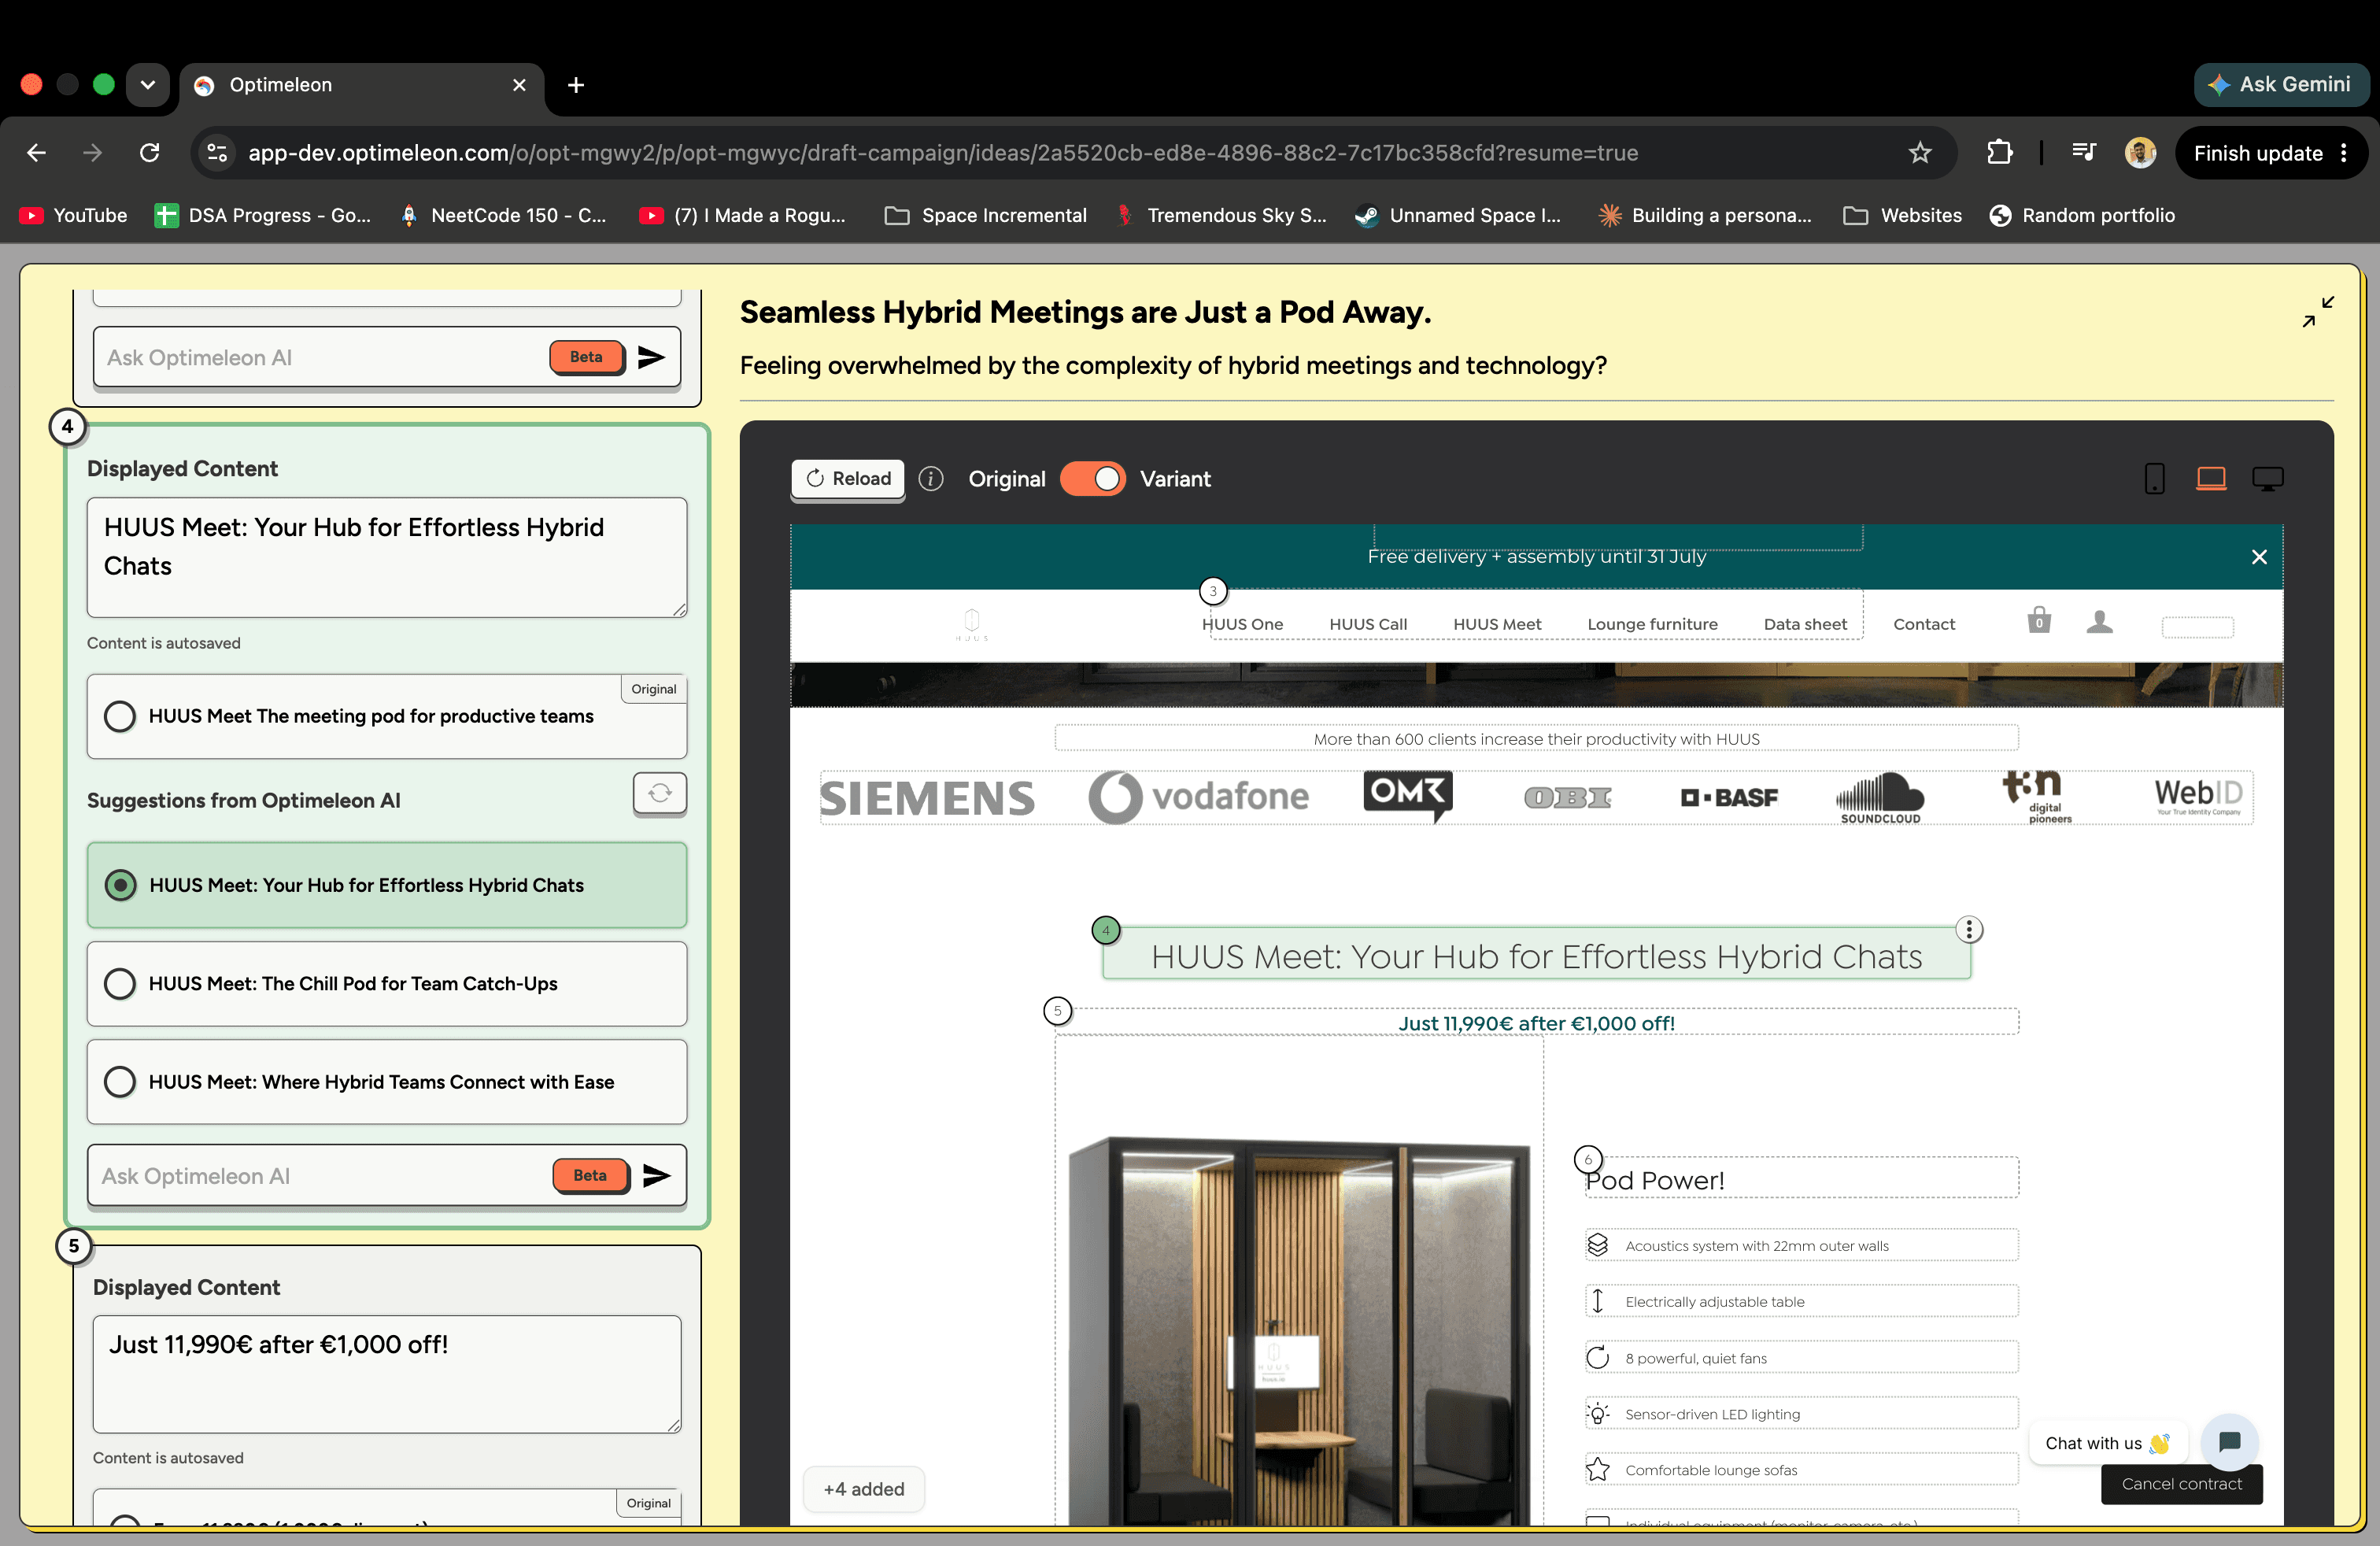Screen dimensions: 2380x1546
Task: Close the free delivery banner
Action: 2258,557
